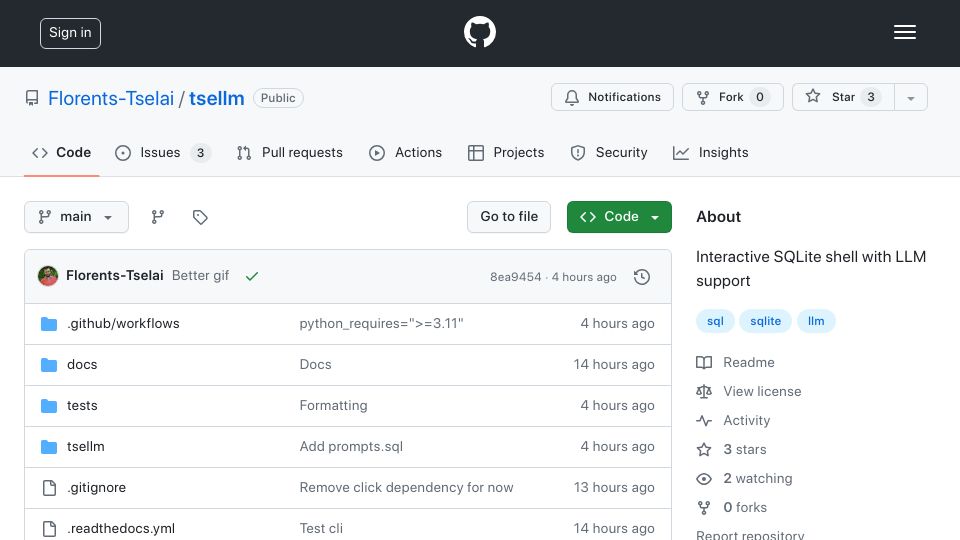960x540 pixels.
Task: Expand the Star lists dropdown arrow
Action: 911,97
